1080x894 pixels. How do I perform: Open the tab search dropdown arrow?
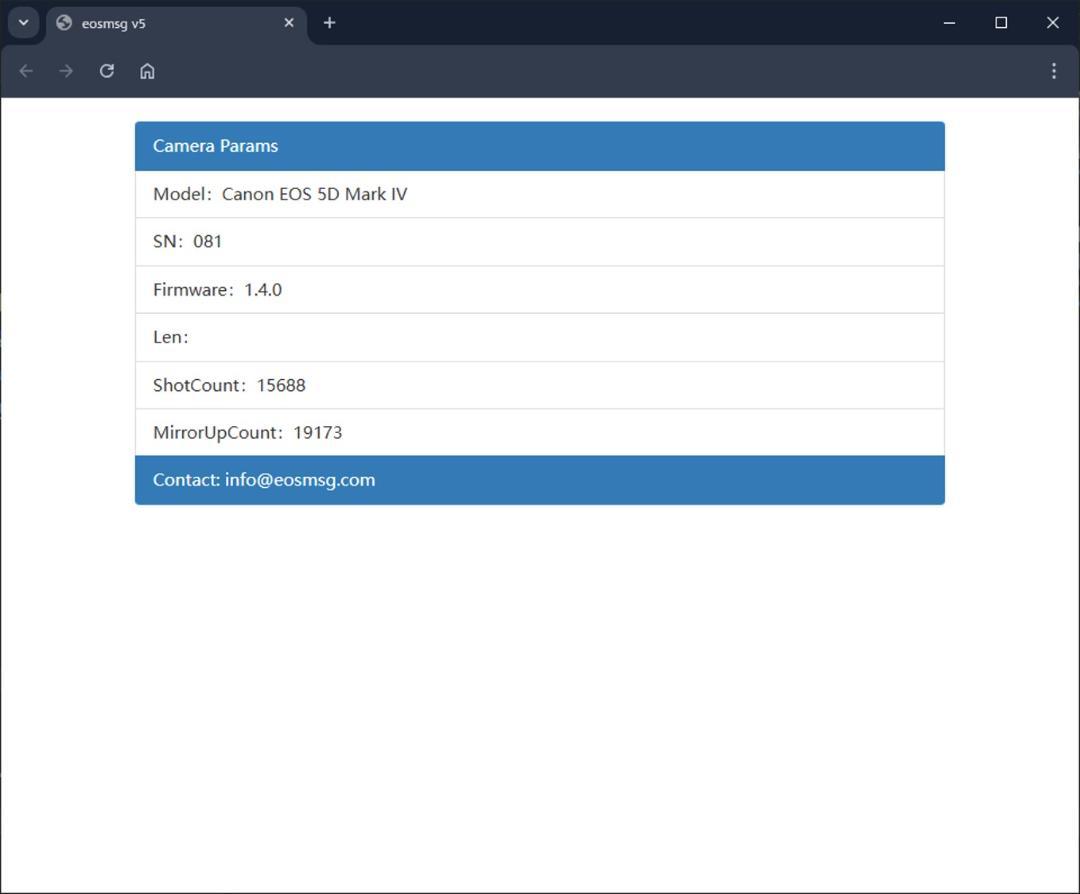click(23, 23)
